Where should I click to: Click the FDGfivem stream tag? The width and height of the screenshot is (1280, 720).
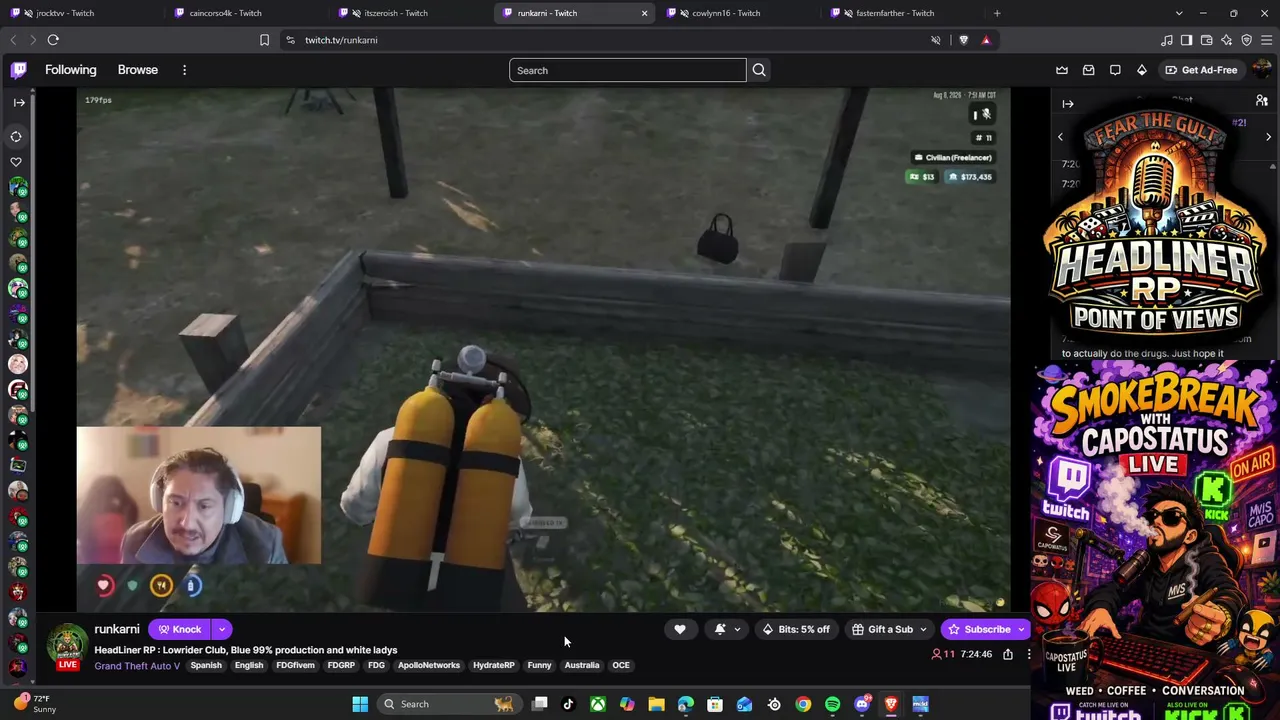pyautogui.click(x=295, y=665)
